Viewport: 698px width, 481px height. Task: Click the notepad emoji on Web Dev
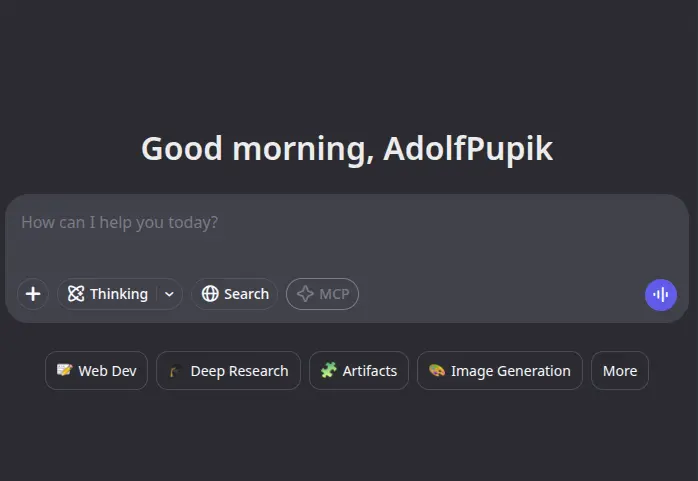click(x=65, y=370)
